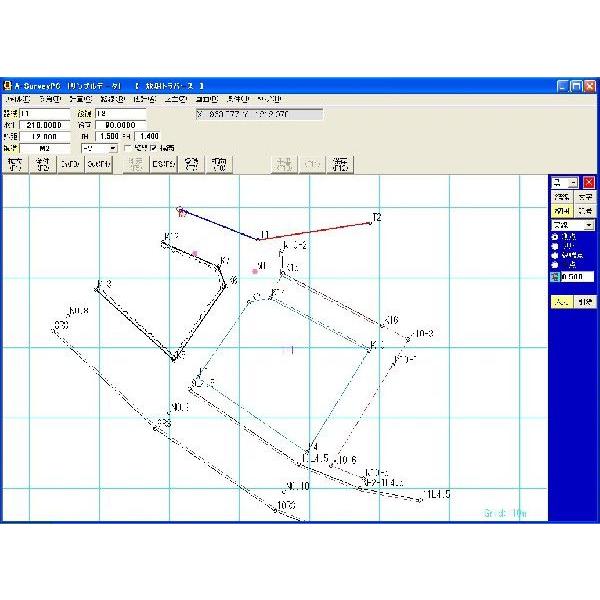Click the CutOff toolbar button
Viewport: 600px width, 600px height.
99,164
